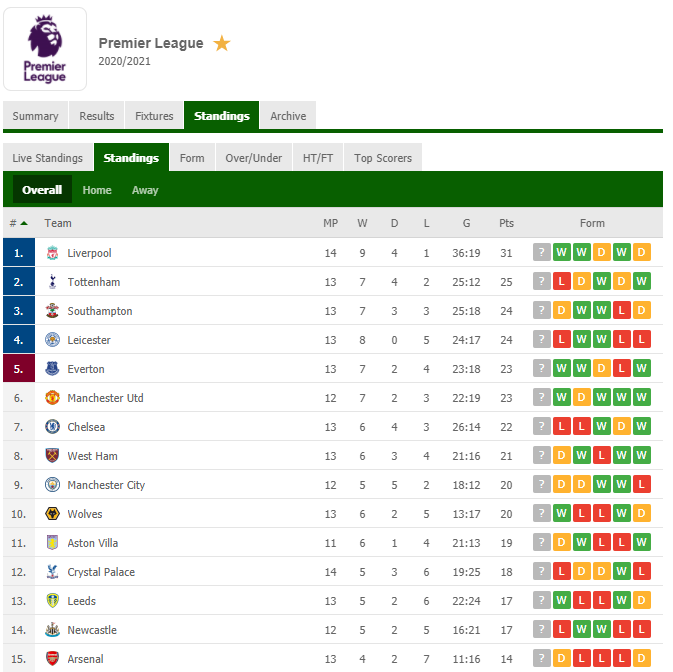Select the Overall standings filter

point(42,189)
